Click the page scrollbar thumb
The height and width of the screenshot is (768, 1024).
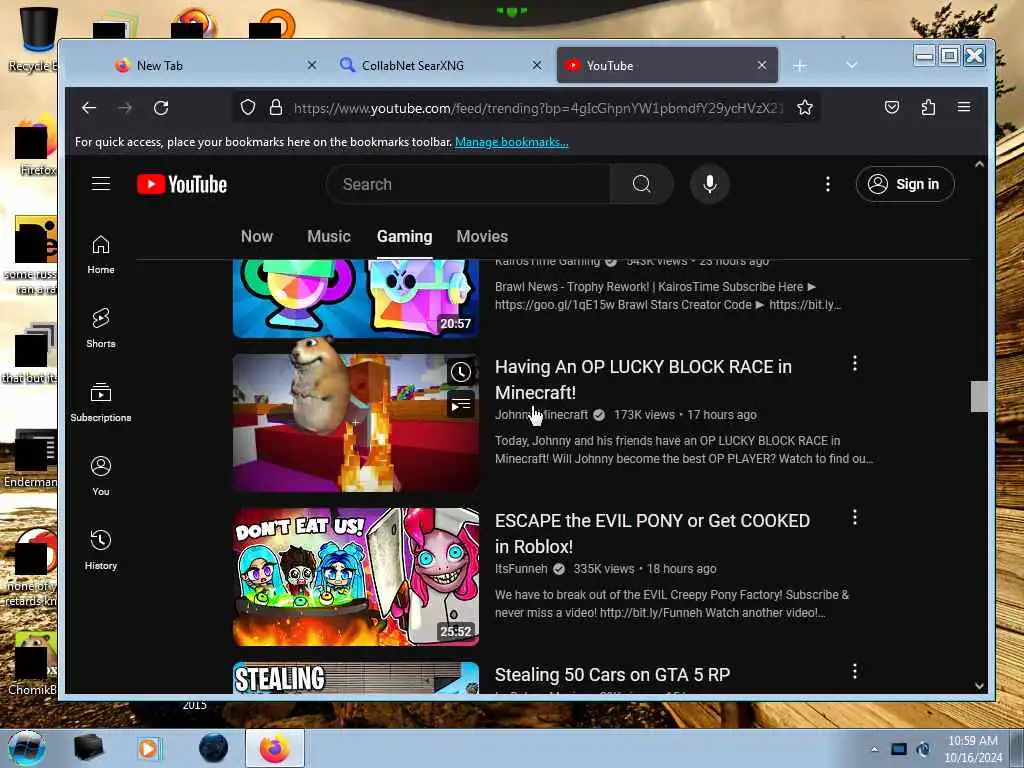point(979,396)
